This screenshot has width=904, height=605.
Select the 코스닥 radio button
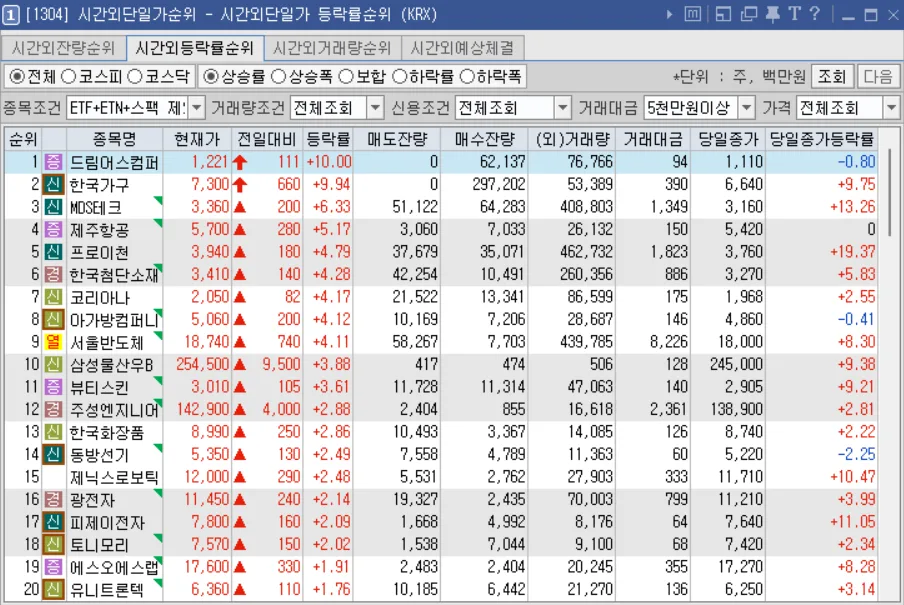(x=134, y=77)
